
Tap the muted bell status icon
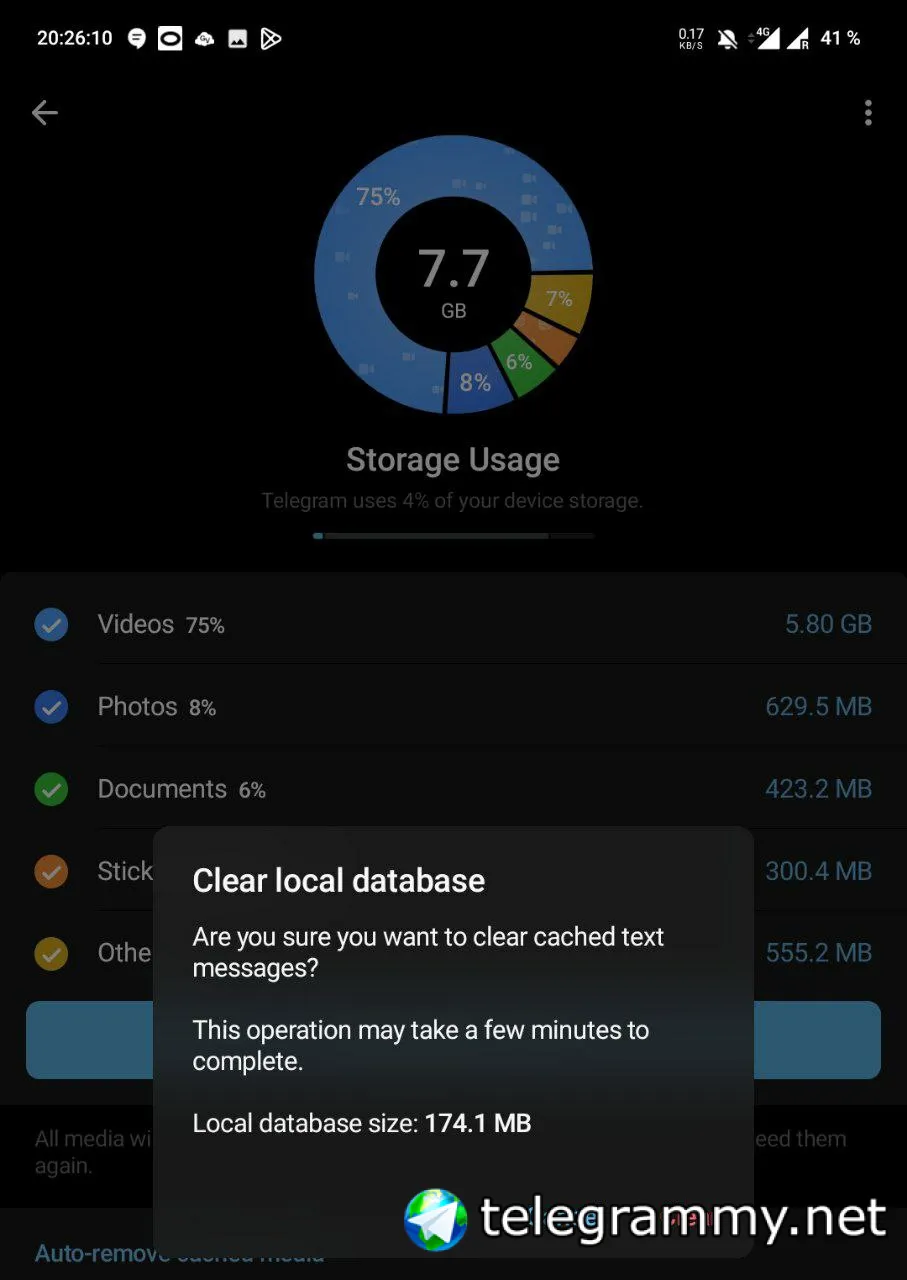point(727,39)
